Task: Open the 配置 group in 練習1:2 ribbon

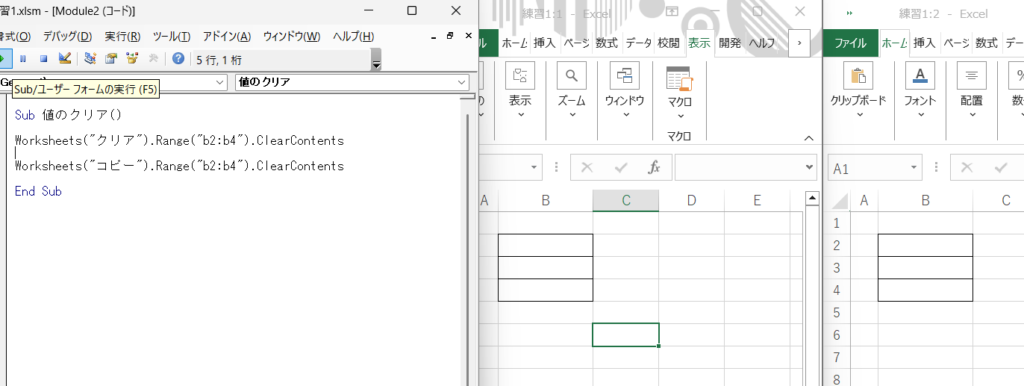Action: [971, 90]
